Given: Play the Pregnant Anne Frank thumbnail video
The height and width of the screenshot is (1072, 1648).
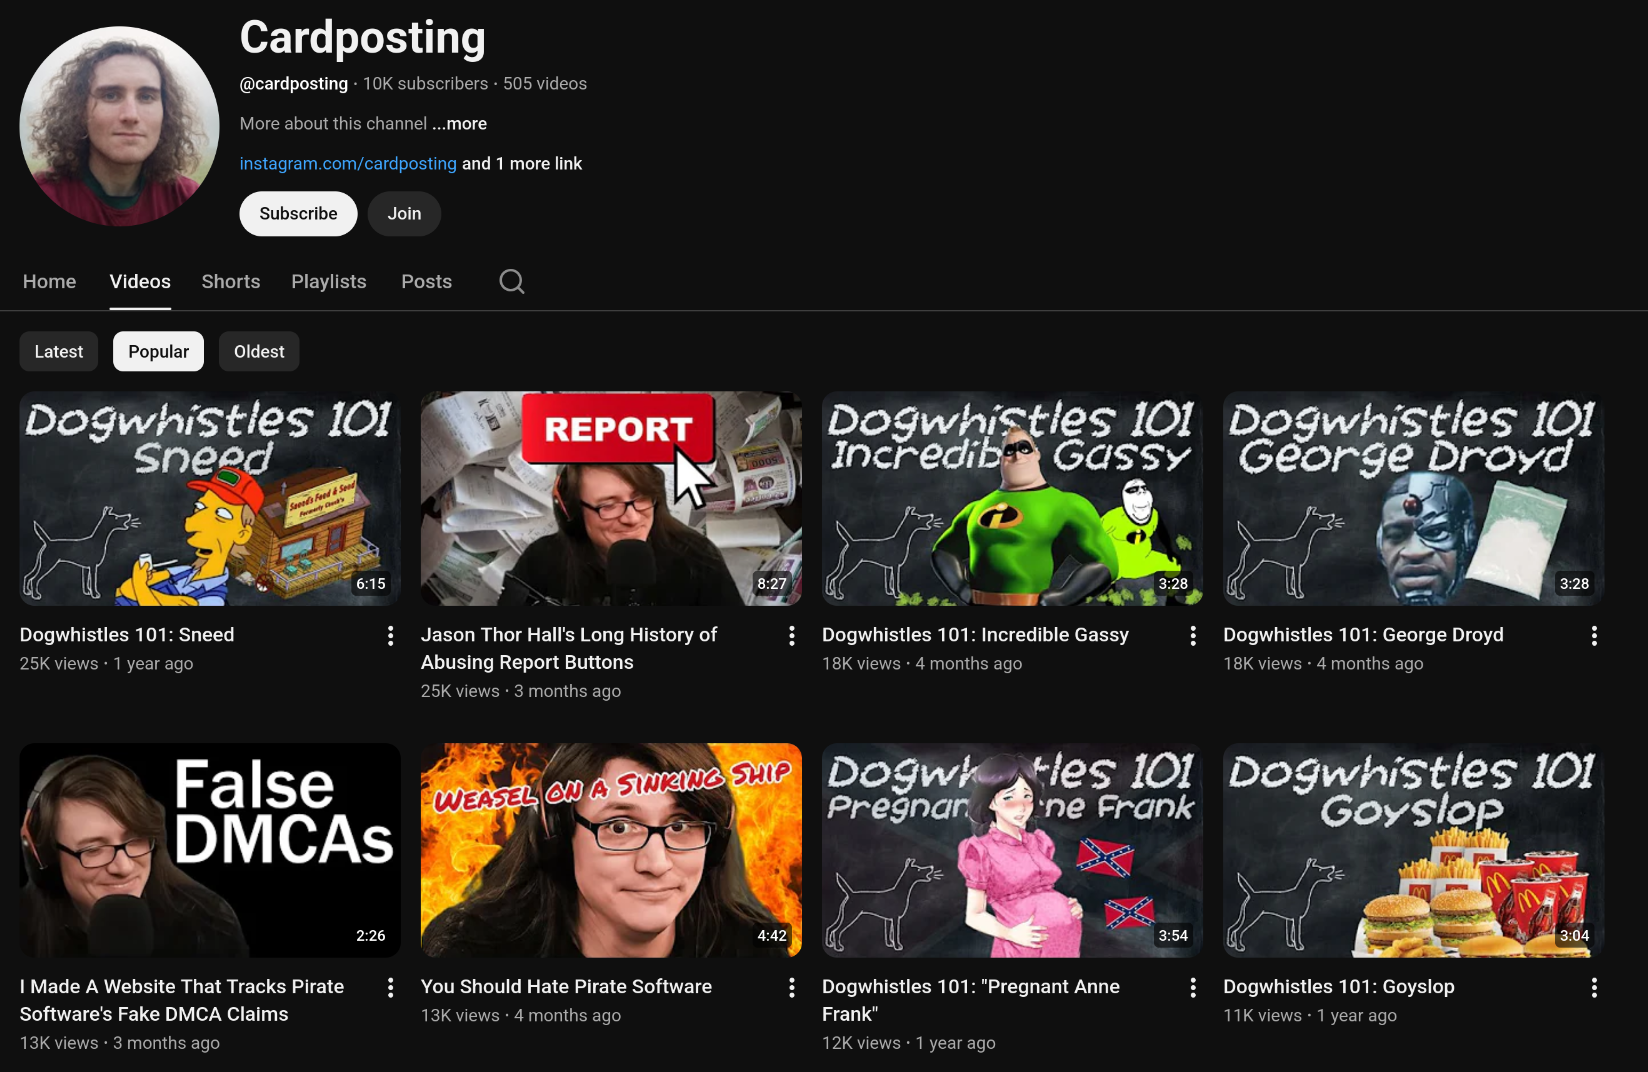Looking at the screenshot, I should [x=1012, y=851].
